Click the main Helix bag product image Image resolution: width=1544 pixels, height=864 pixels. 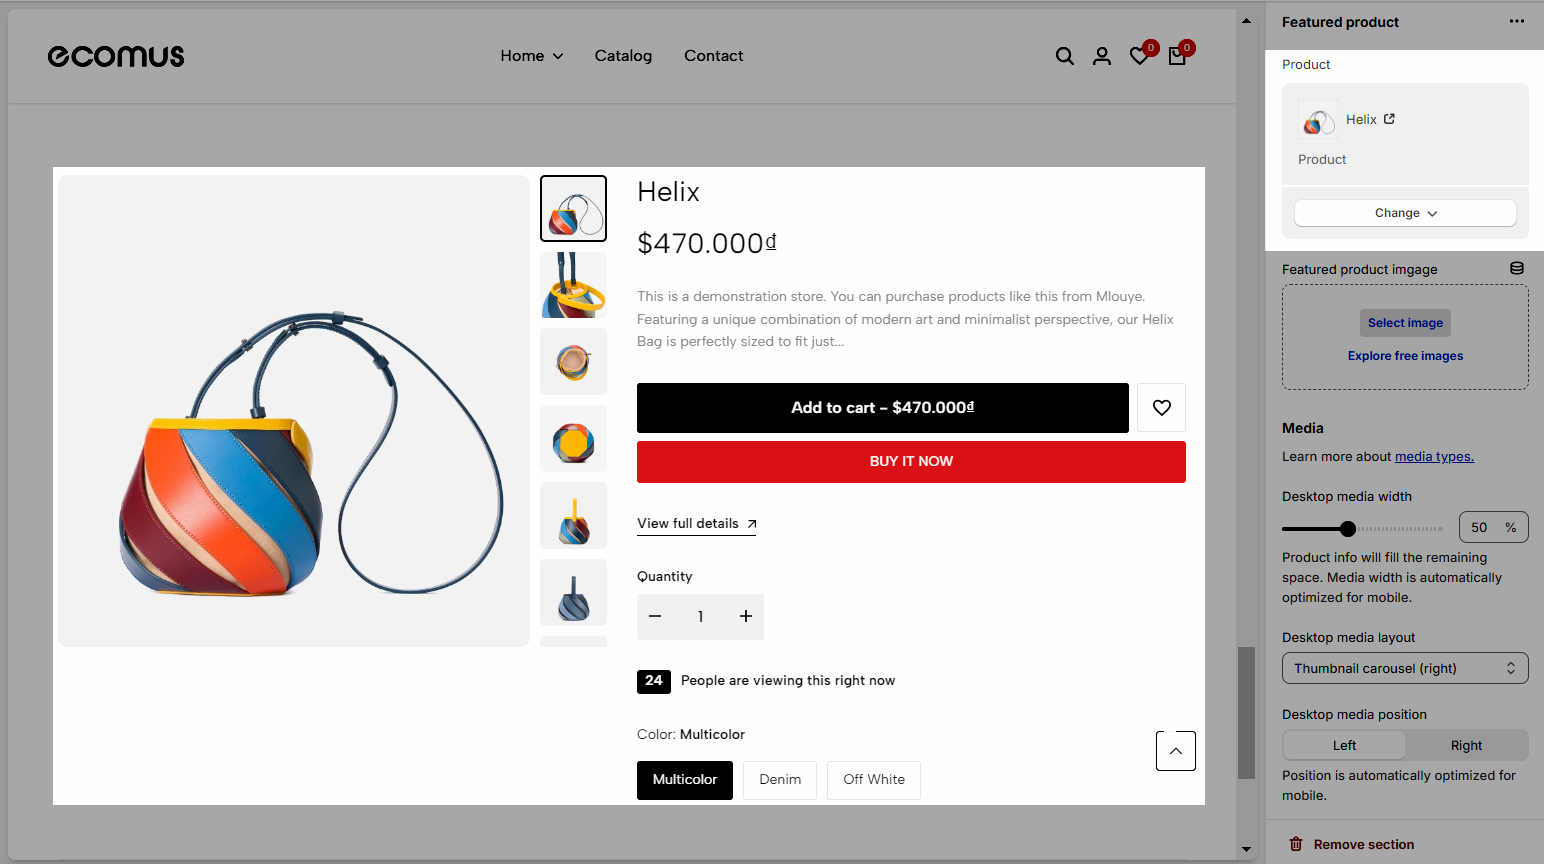pyautogui.click(x=294, y=411)
